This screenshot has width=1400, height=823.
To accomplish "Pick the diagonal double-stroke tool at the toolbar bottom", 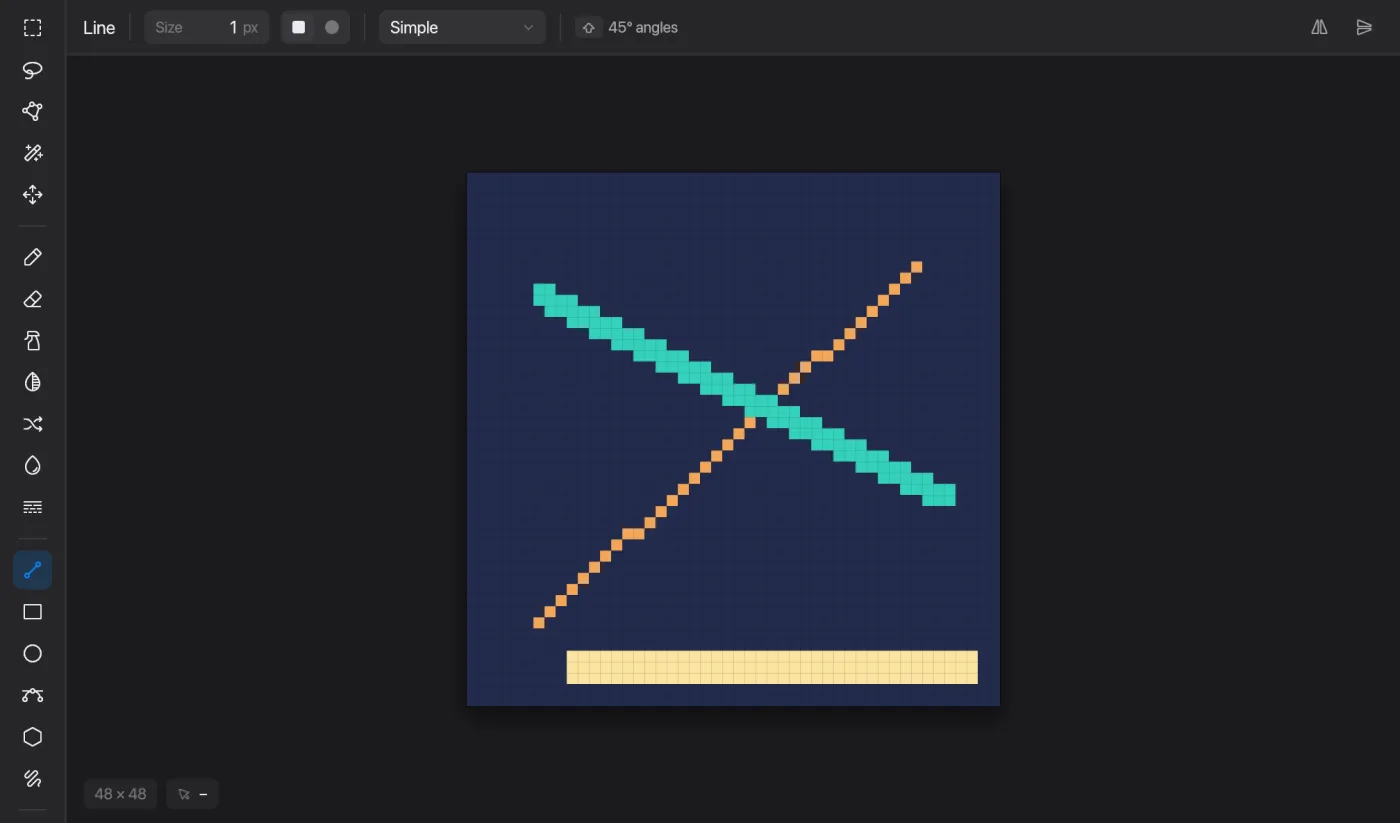I will pos(32,778).
